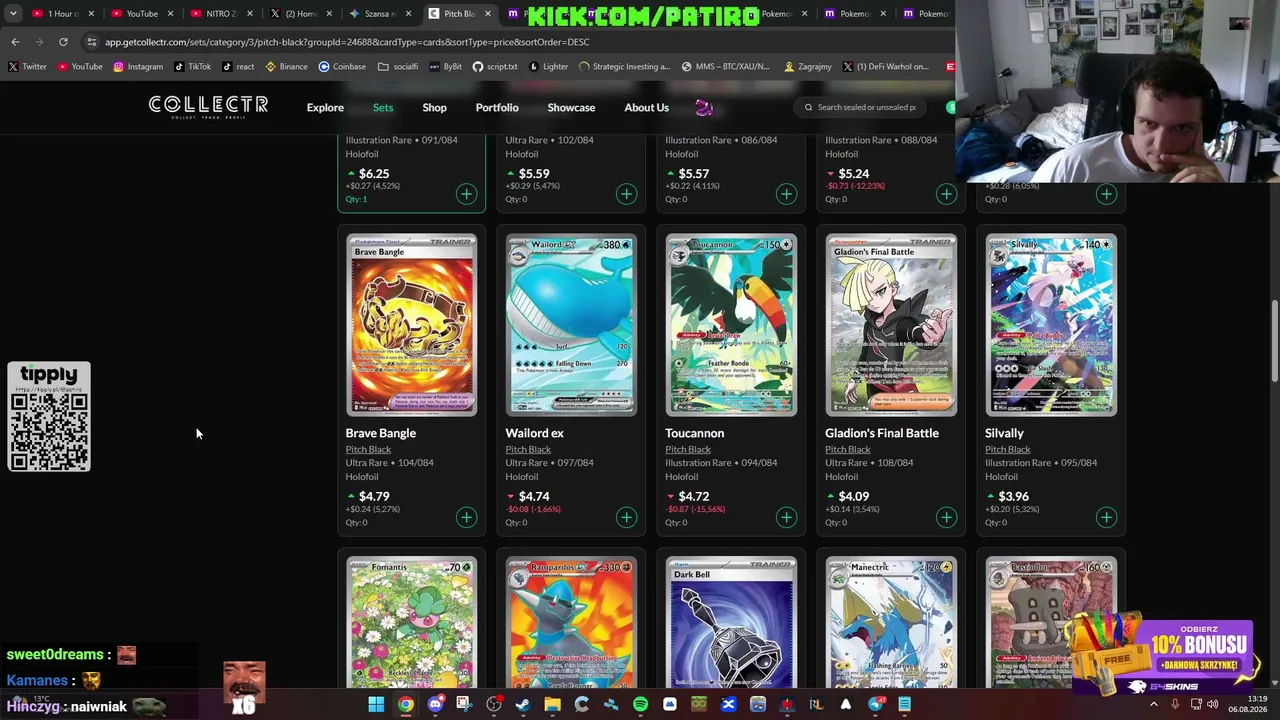Viewport: 1280px width, 720px height.
Task: Open the About Us menu
Action: click(x=646, y=107)
